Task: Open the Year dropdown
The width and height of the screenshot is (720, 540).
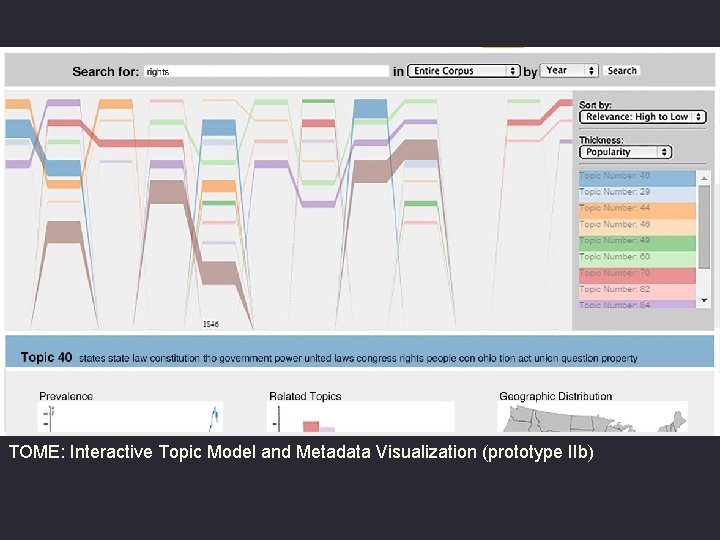Action: coord(569,70)
